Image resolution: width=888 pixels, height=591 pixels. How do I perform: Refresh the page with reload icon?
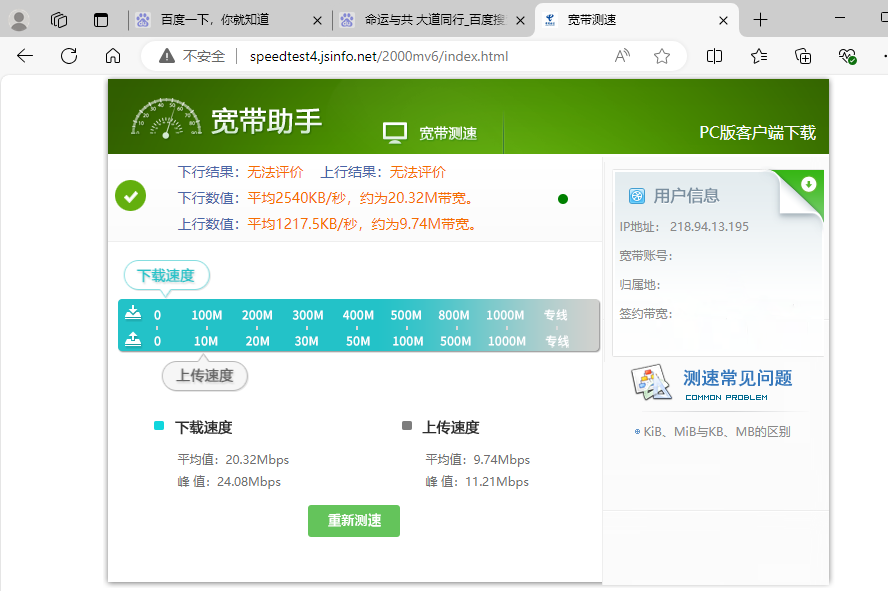(69, 56)
